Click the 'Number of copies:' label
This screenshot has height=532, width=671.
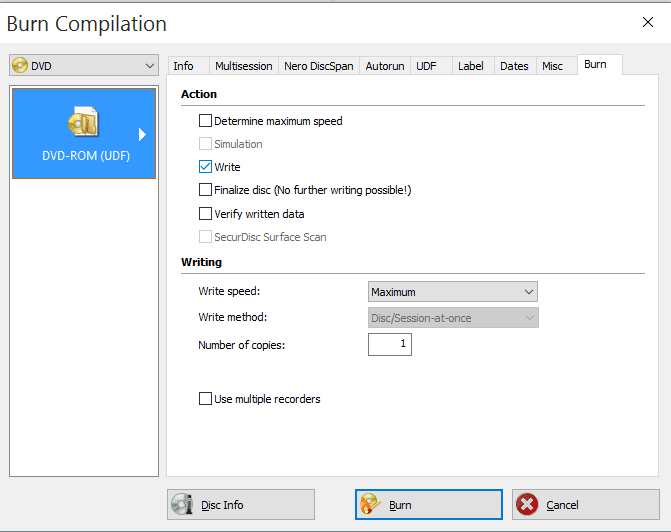pyautogui.click(x=241, y=345)
